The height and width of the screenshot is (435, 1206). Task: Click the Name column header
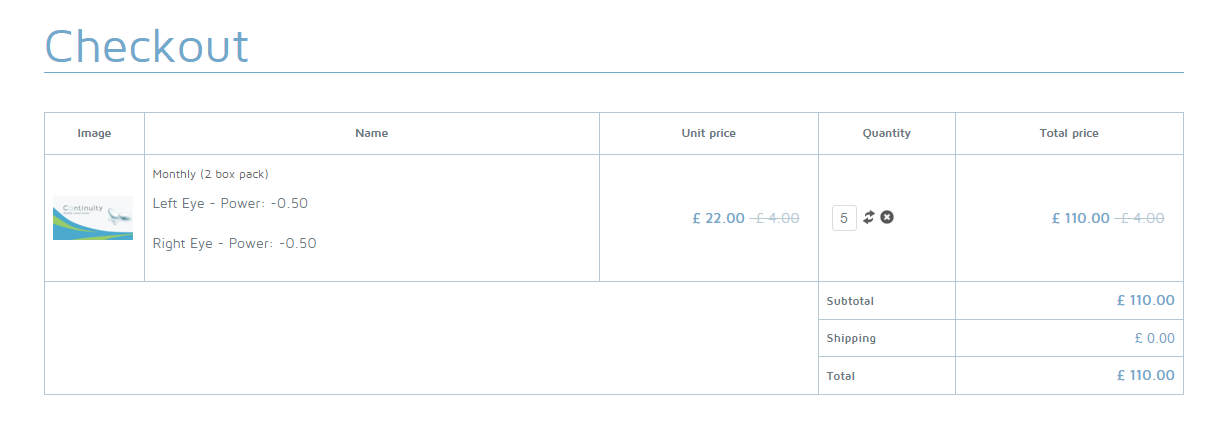coord(371,133)
